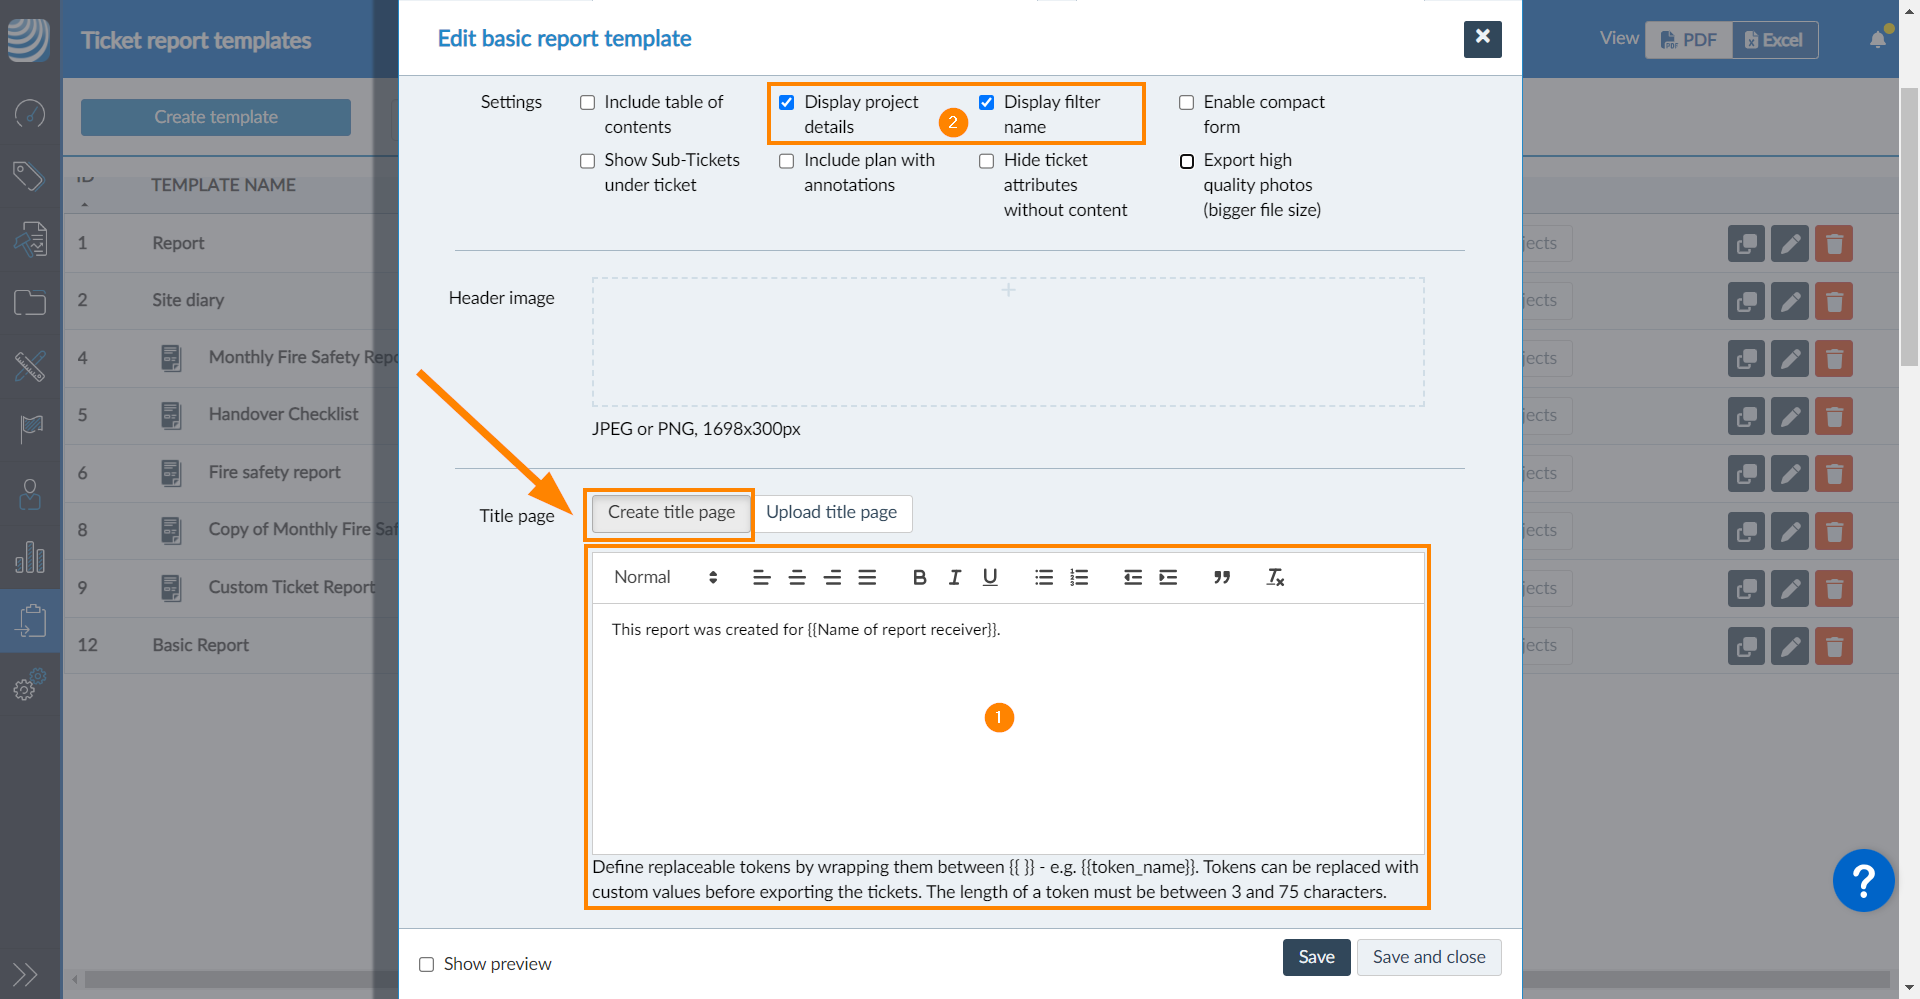Toggle bold formatting in title page editor
Screen dimensions: 1920x999
click(919, 577)
